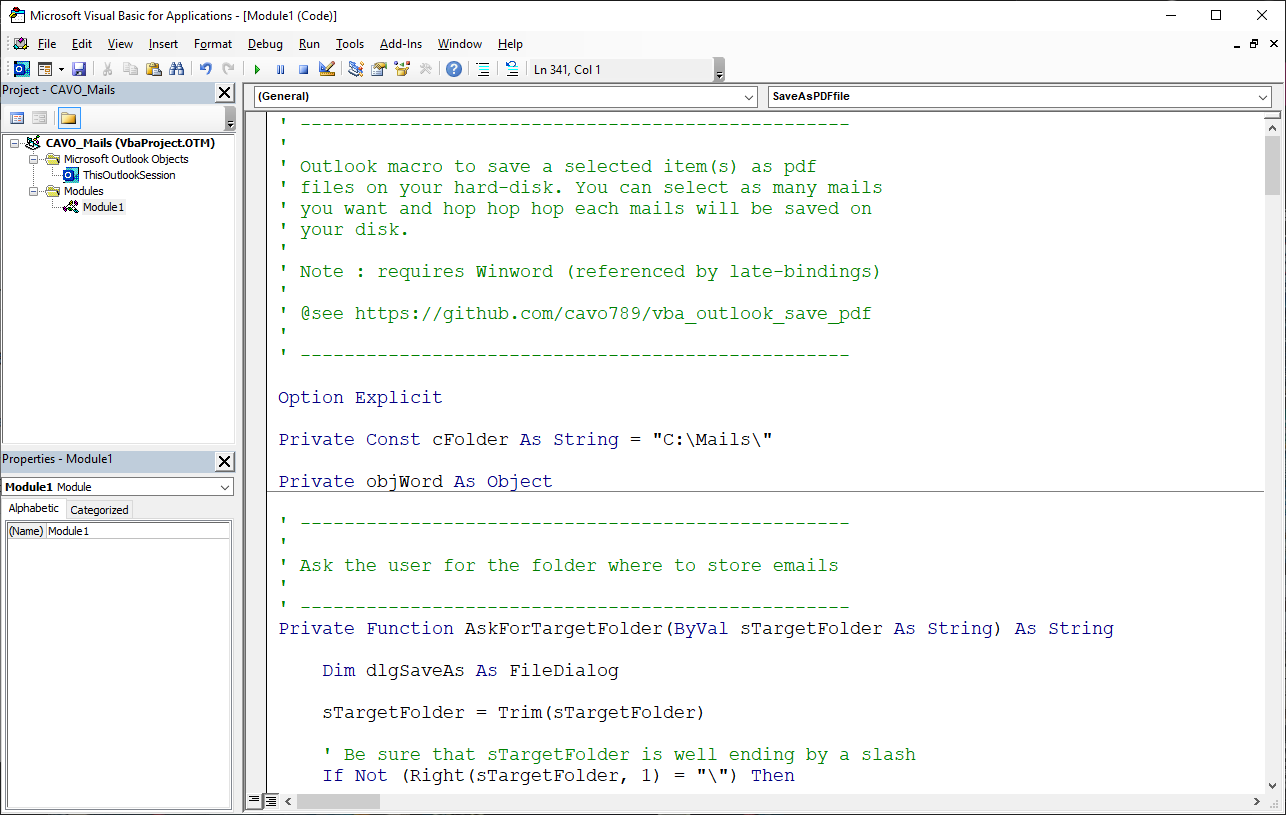Click the Cut scissors icon

pyautogui.click(x=107, y=69)
